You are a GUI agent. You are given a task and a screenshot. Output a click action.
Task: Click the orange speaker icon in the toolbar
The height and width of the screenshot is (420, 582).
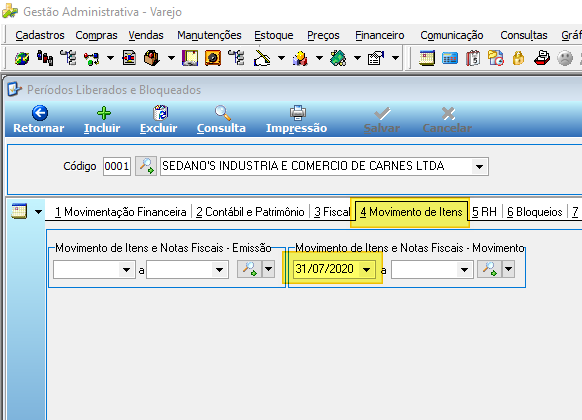tap(213, 58)
